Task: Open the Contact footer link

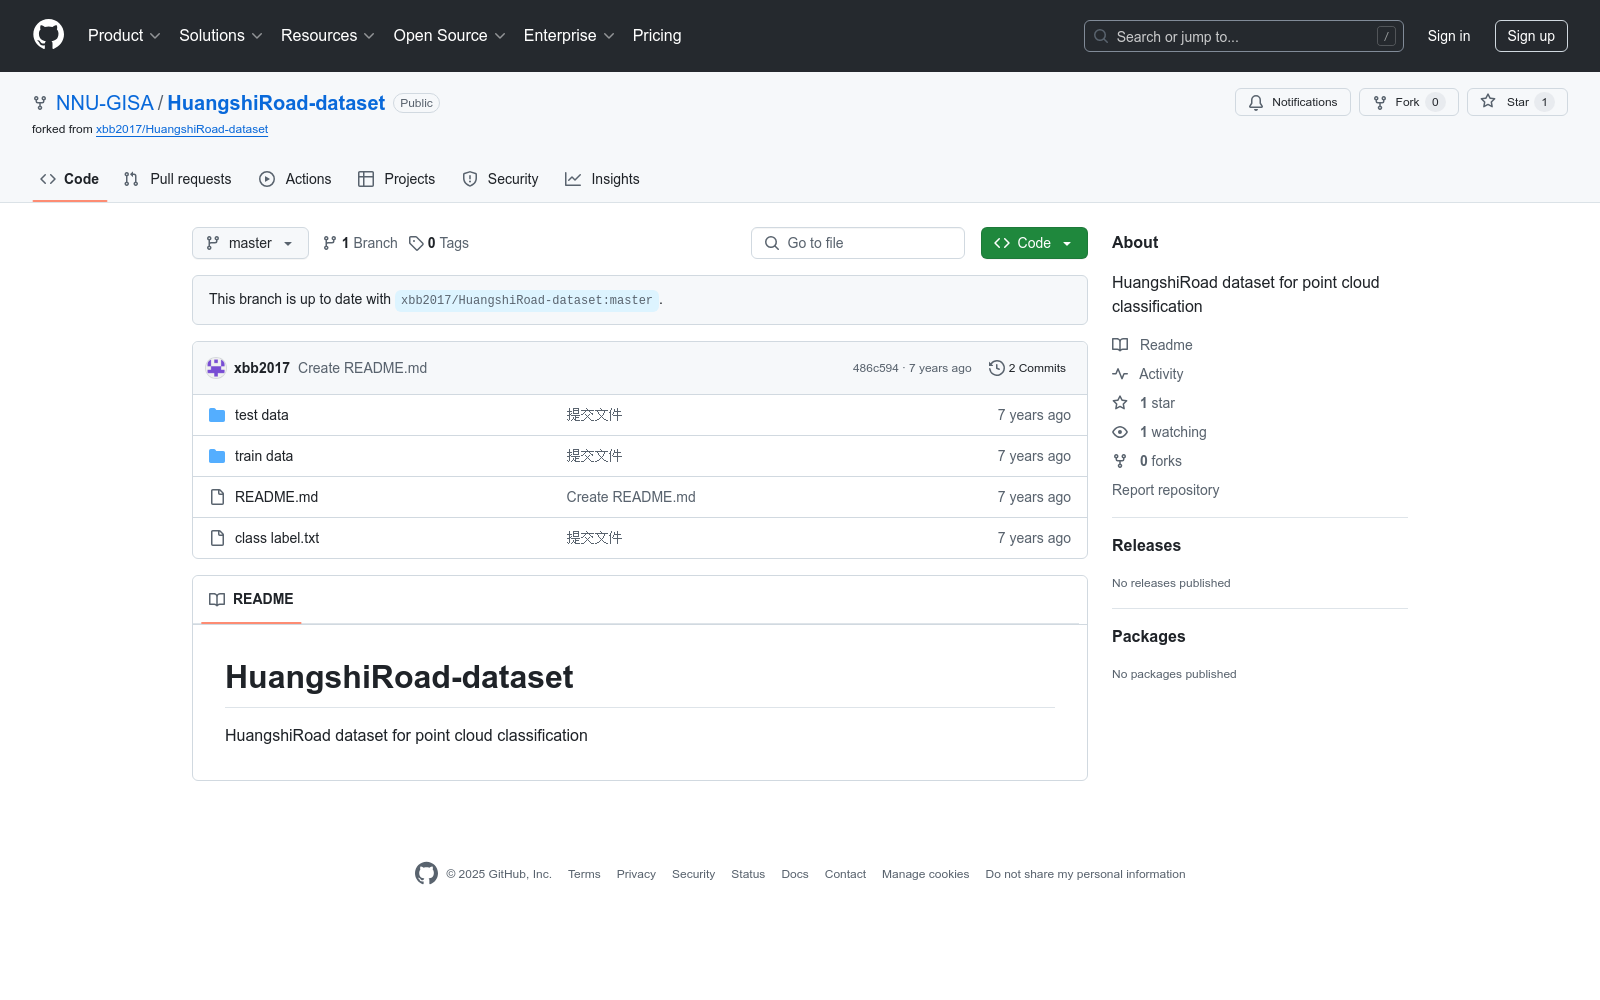Action: tap(845, 874)
